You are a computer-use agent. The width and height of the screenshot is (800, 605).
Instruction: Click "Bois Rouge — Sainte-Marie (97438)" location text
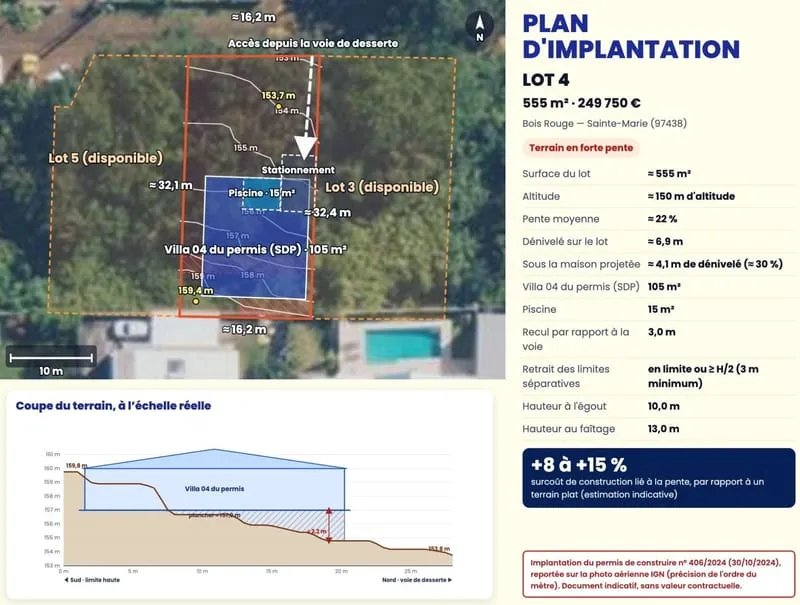(x=605, y=123)
